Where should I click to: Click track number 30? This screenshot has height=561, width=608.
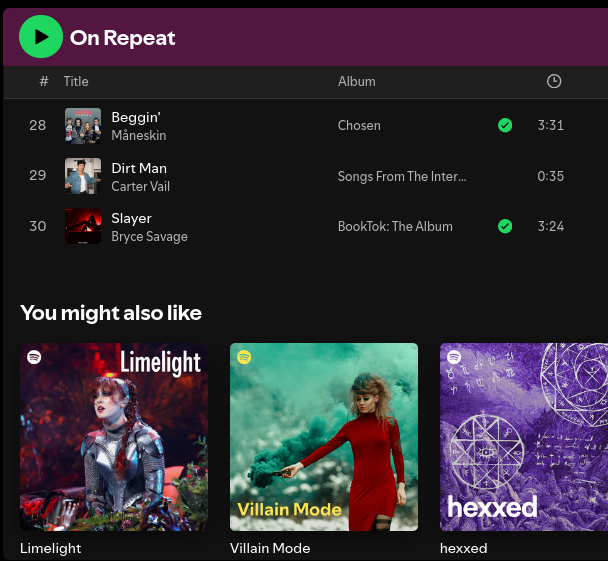[x=38, y=226]
